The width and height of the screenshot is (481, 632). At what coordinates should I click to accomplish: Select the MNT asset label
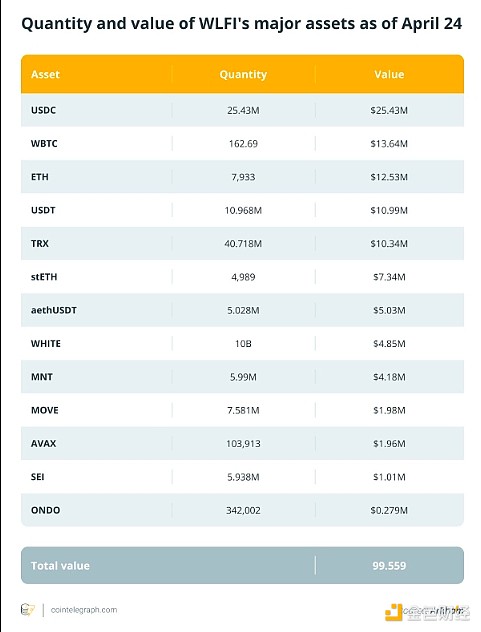click(42, 377)
